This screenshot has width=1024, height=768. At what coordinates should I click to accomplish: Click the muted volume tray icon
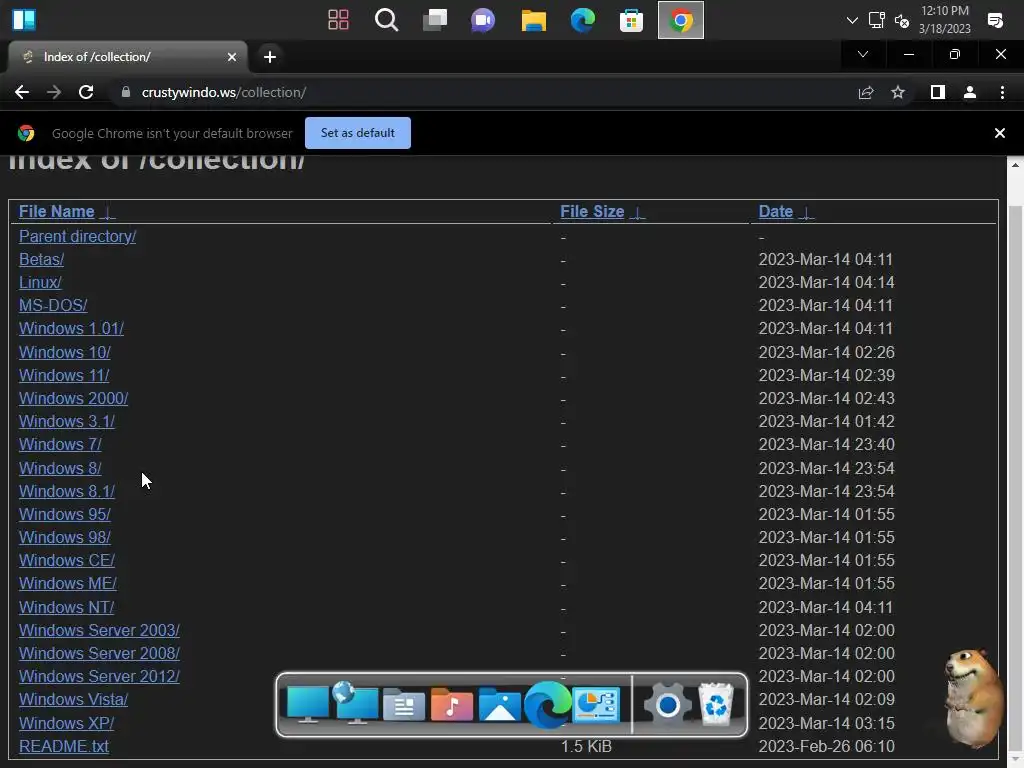tap(902, 21)
